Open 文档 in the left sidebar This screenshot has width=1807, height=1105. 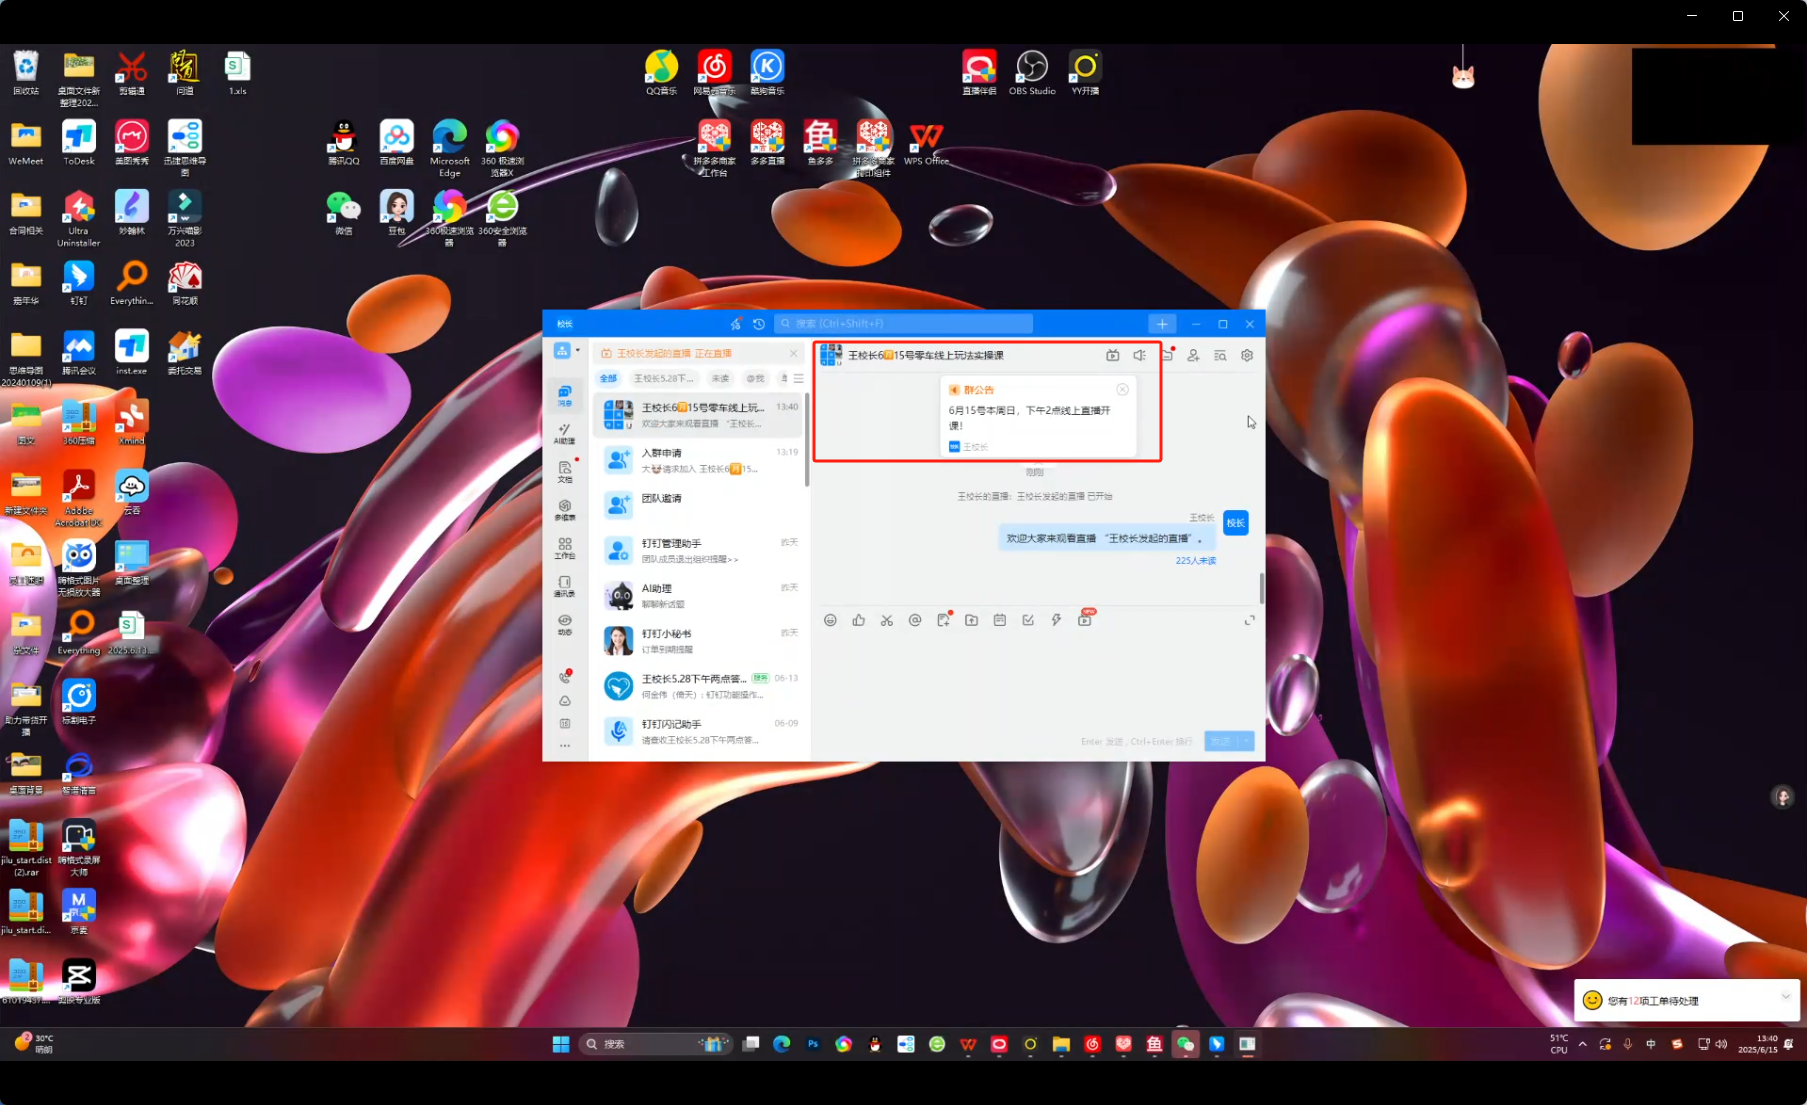(x=565, y=472)
